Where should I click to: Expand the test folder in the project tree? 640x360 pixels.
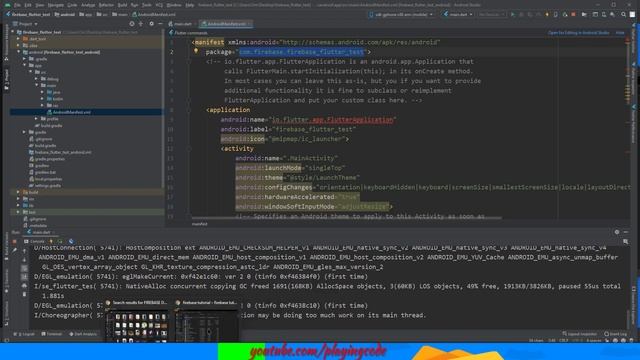(x=18, y=212)
